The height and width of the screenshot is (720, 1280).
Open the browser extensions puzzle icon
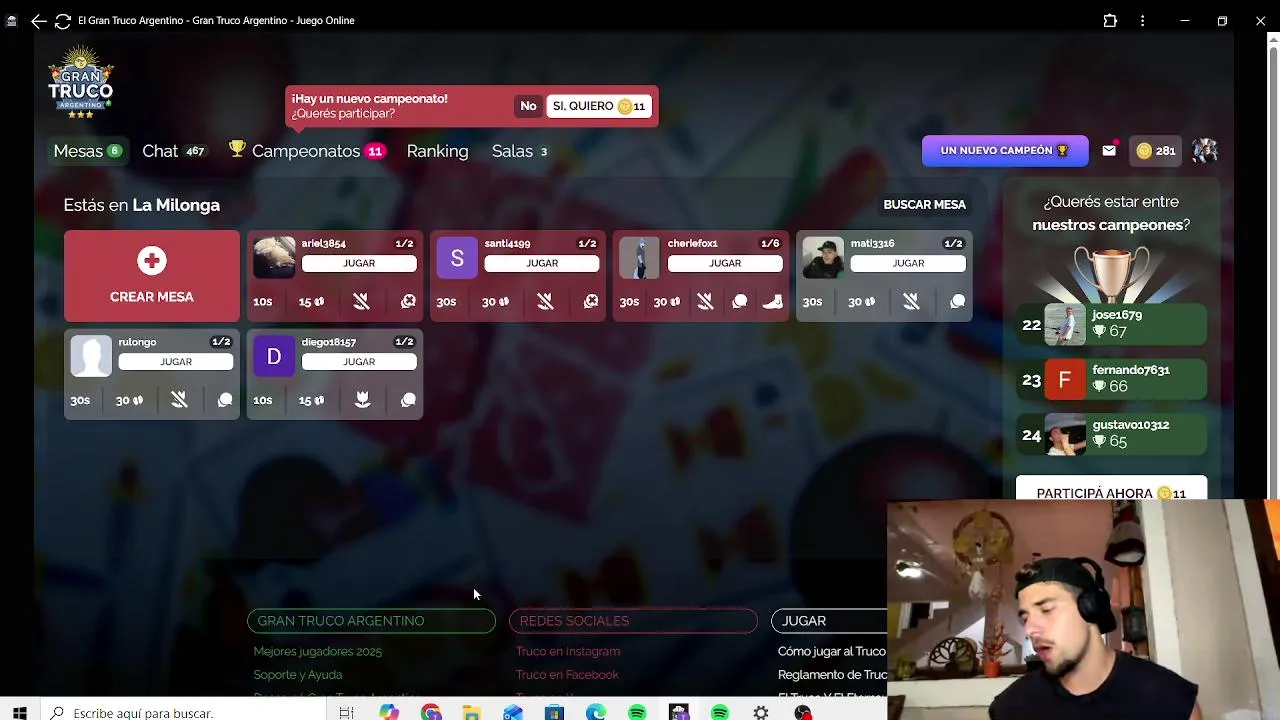pyautogui.click(x=1110, y=20)
